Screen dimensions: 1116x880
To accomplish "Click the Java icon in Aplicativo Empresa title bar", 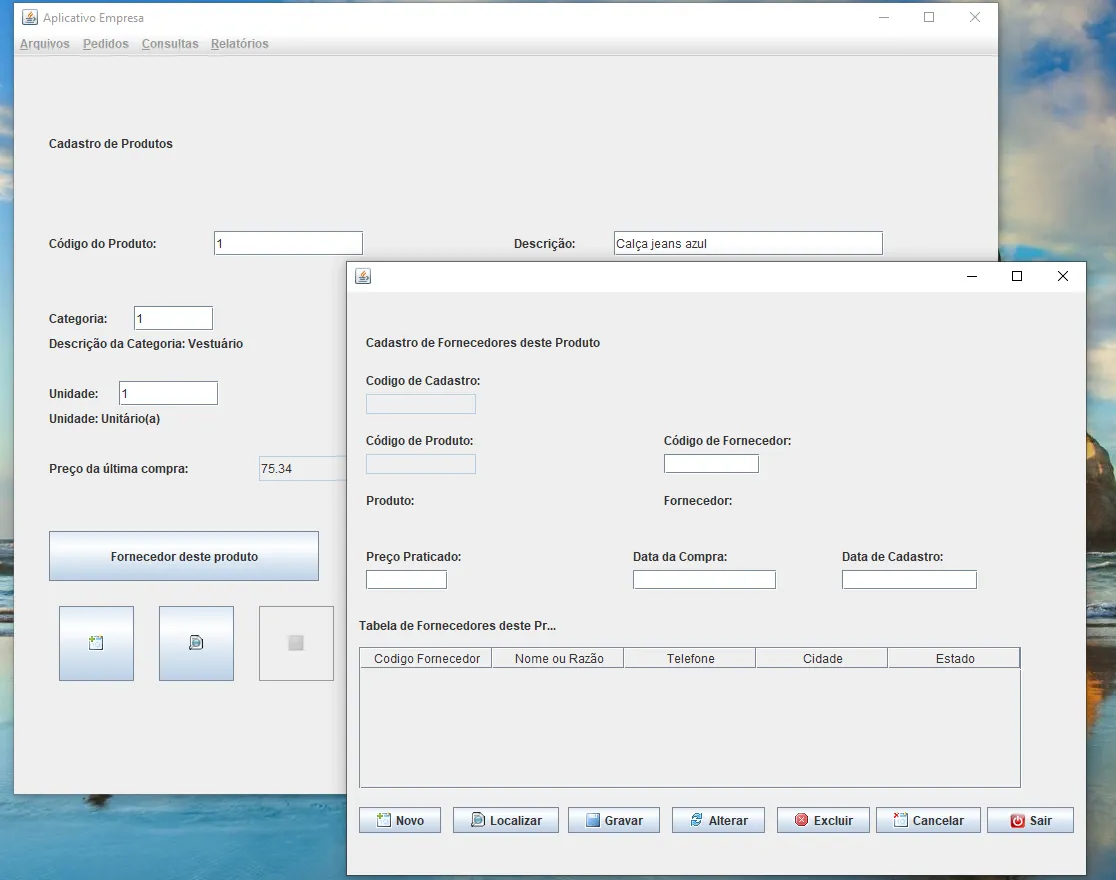I will click(x=30, y=17).
